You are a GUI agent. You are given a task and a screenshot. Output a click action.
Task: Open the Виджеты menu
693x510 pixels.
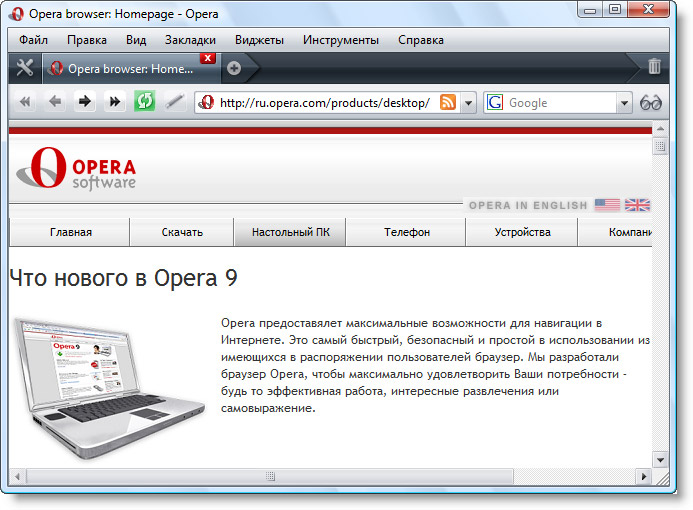point(259,40)
